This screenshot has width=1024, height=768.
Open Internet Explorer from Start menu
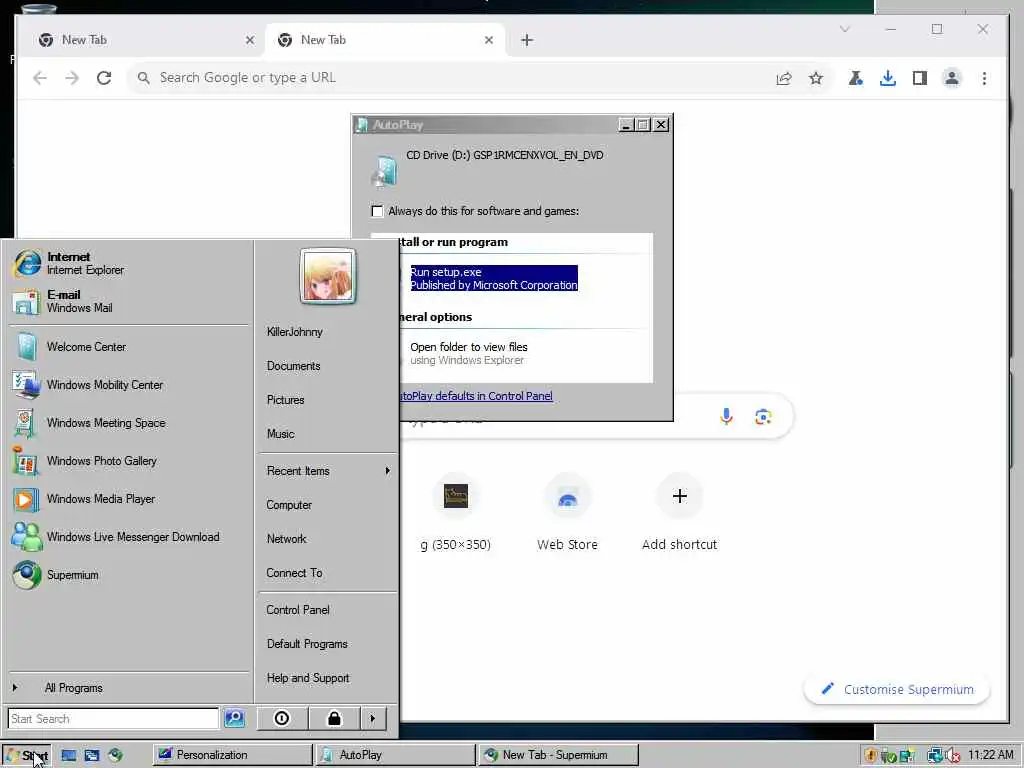(x=129, y=263)
